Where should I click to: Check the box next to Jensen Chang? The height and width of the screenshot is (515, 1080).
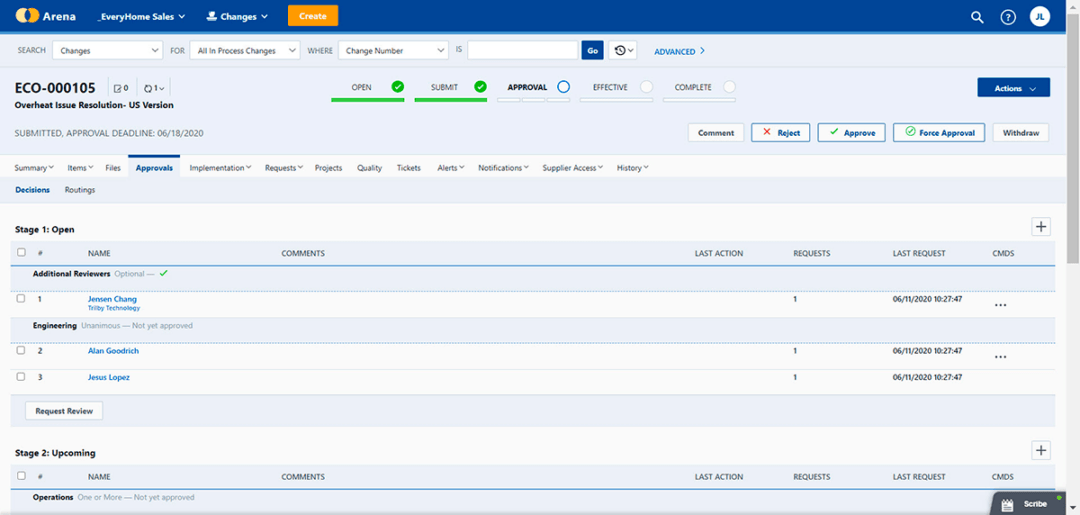click(21, 298)
